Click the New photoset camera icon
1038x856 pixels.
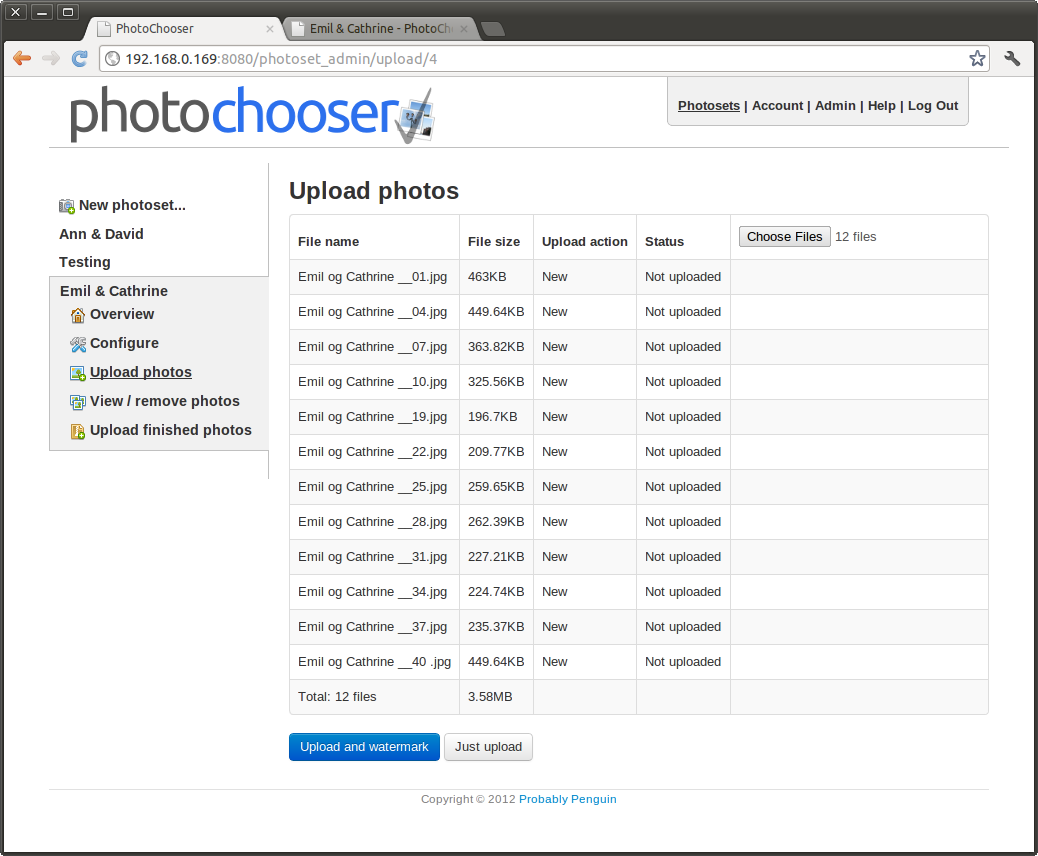pos(67,206)
